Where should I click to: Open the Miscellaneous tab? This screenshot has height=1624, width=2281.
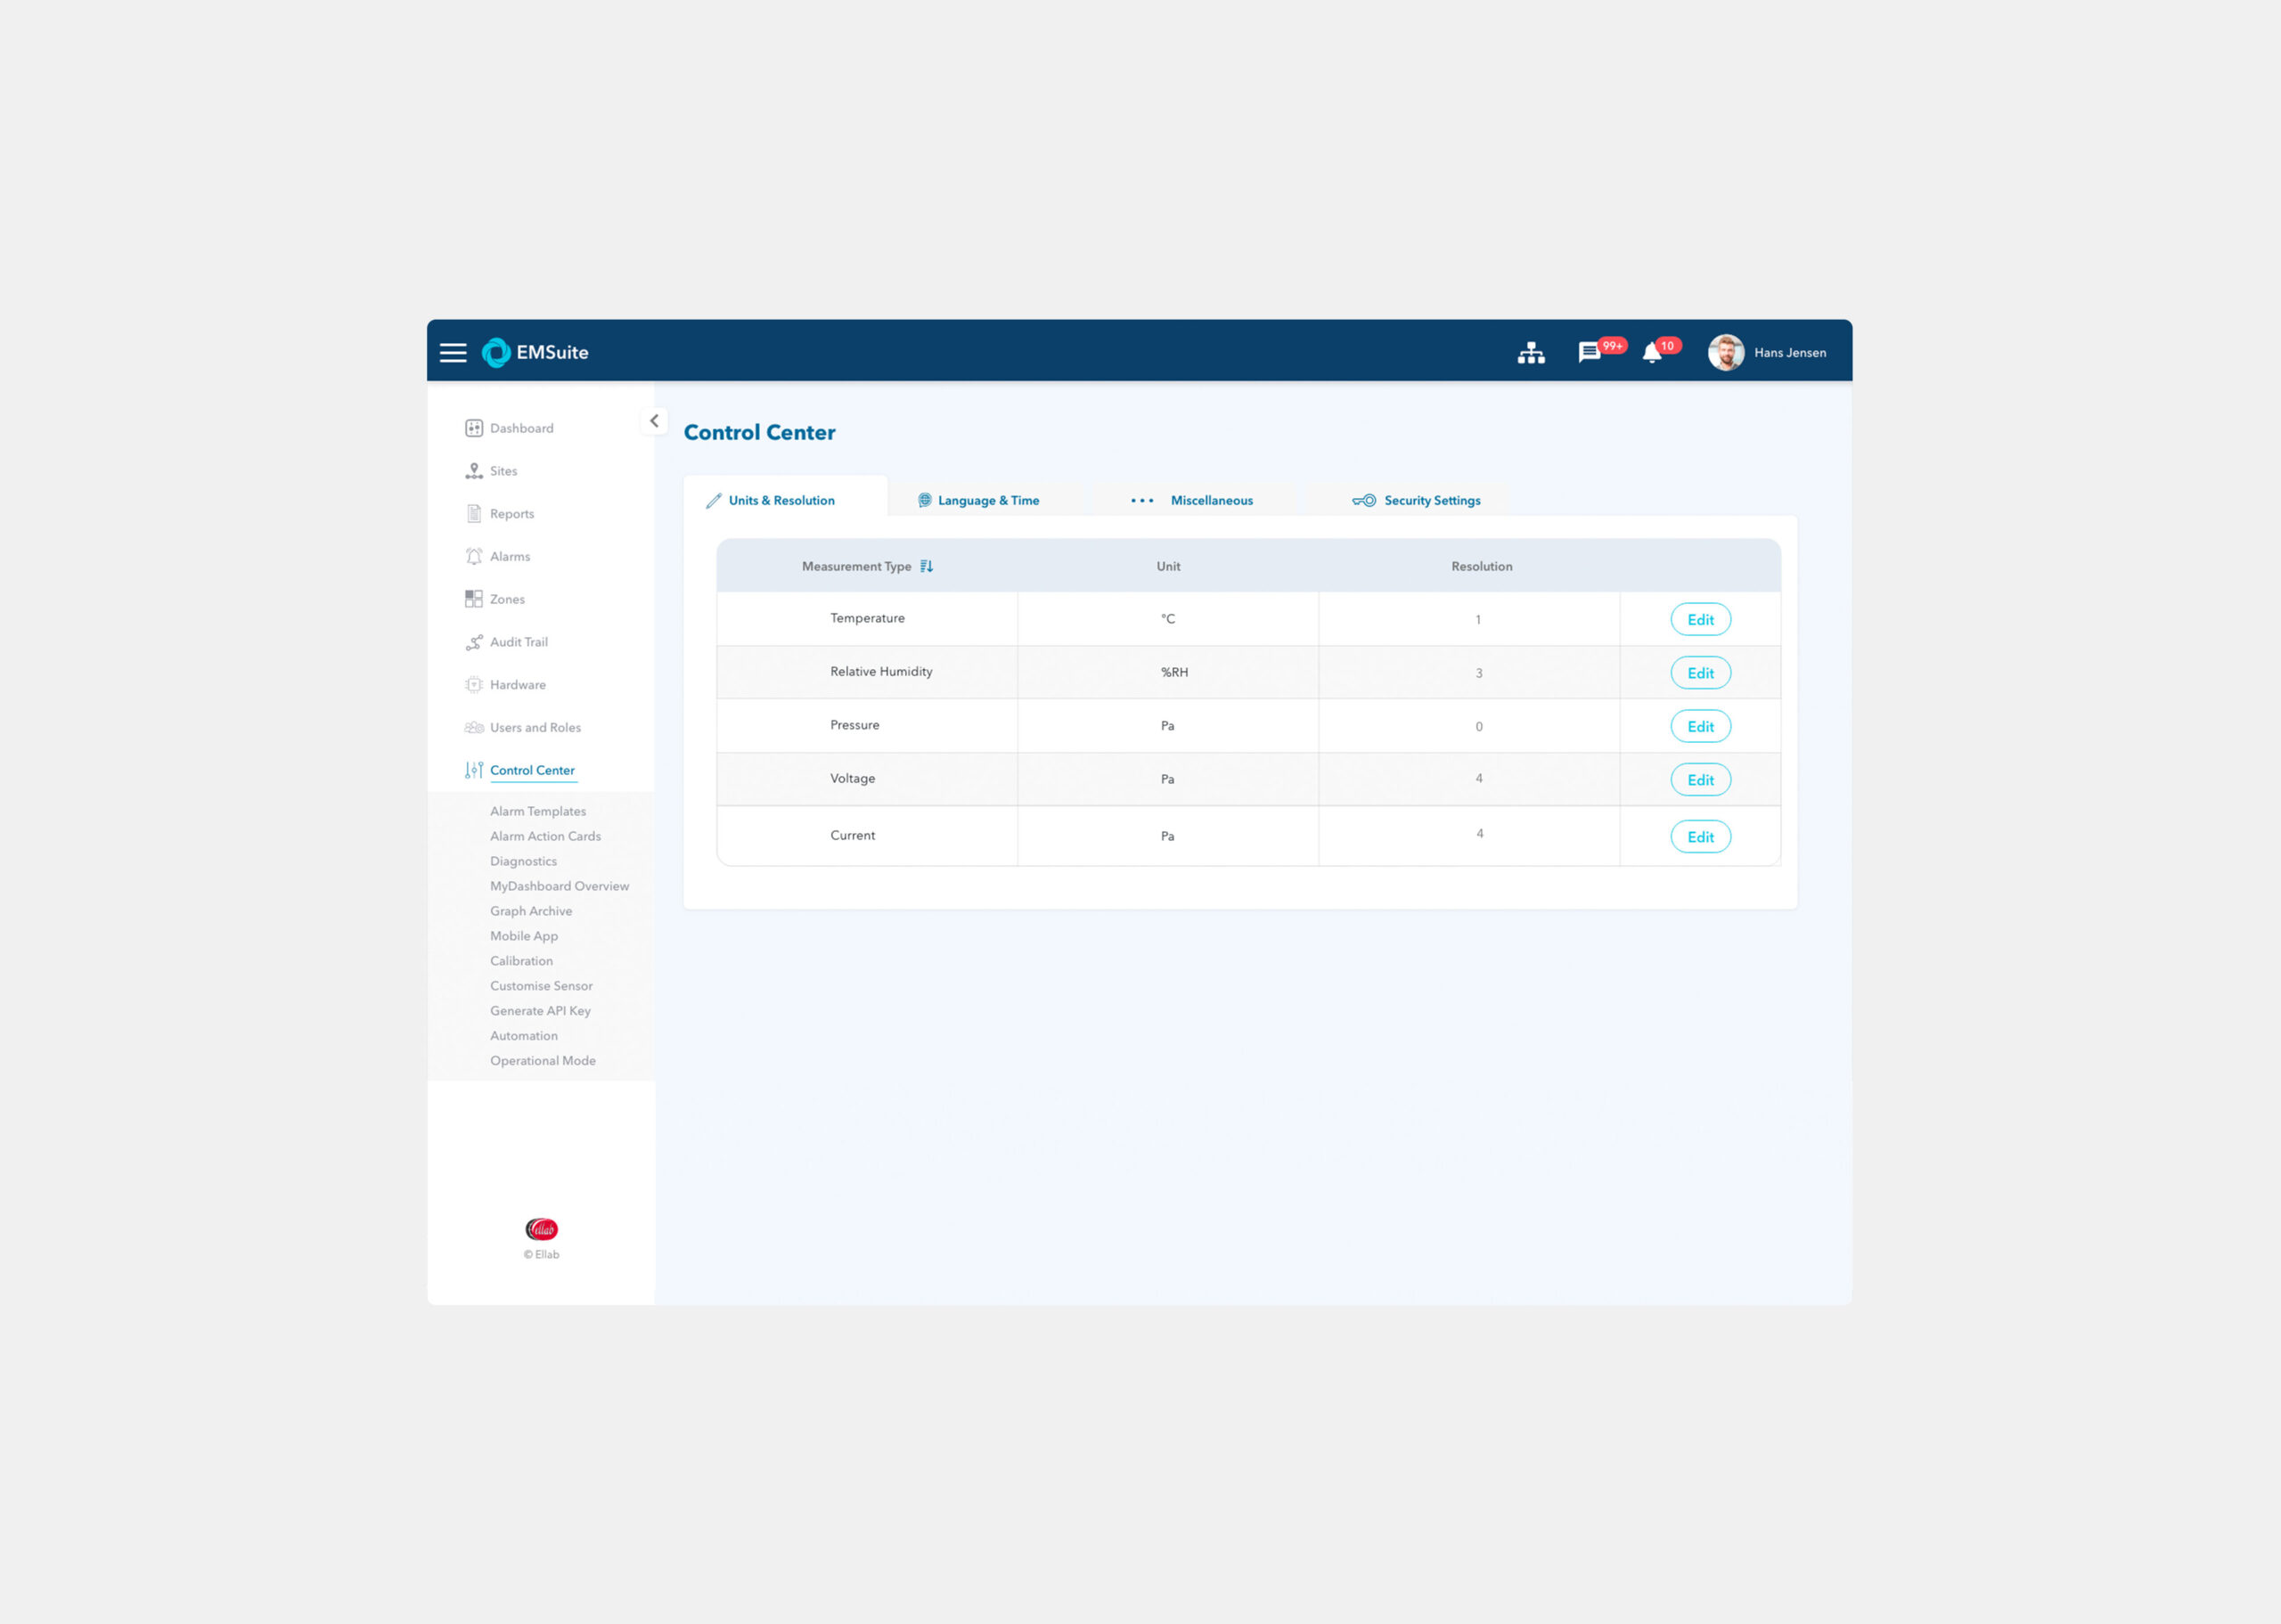coord(1210,500)
